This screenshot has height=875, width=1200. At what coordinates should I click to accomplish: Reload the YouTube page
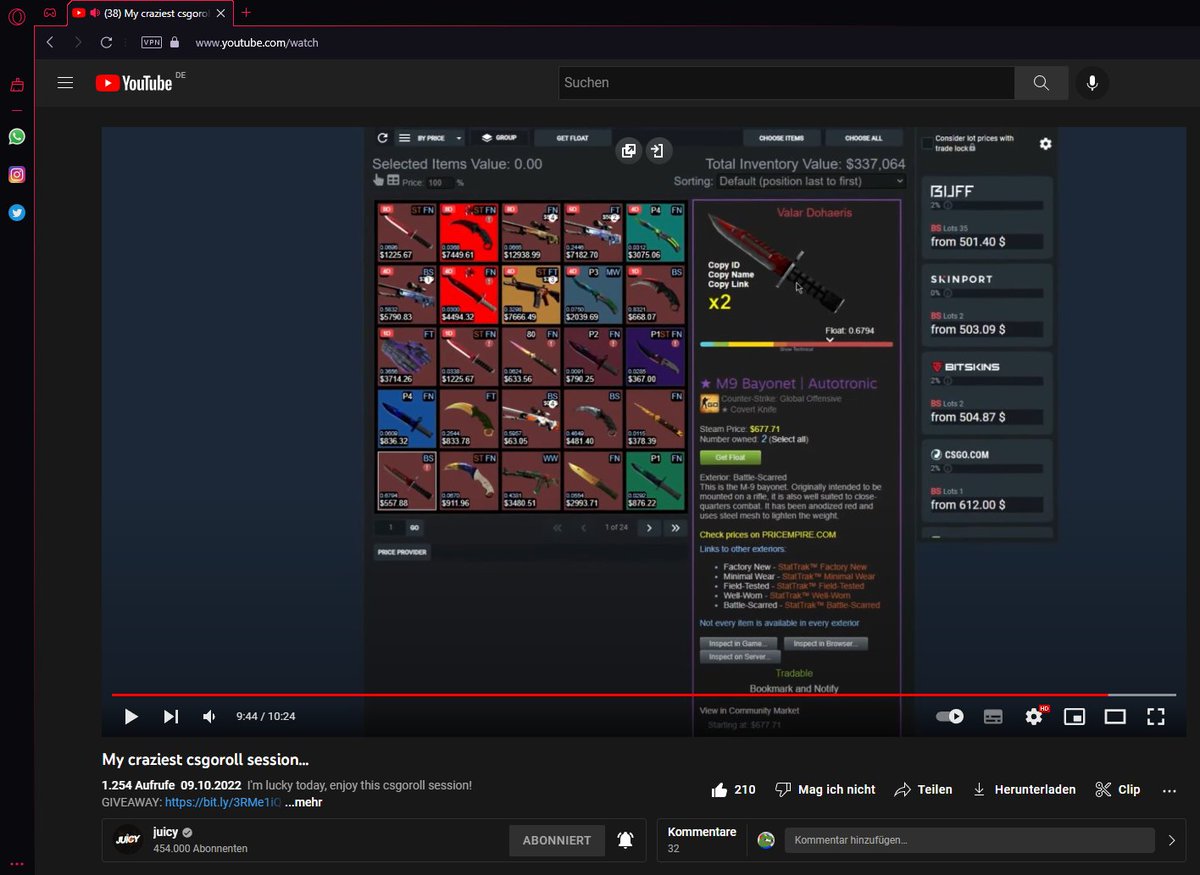point(106,43)
